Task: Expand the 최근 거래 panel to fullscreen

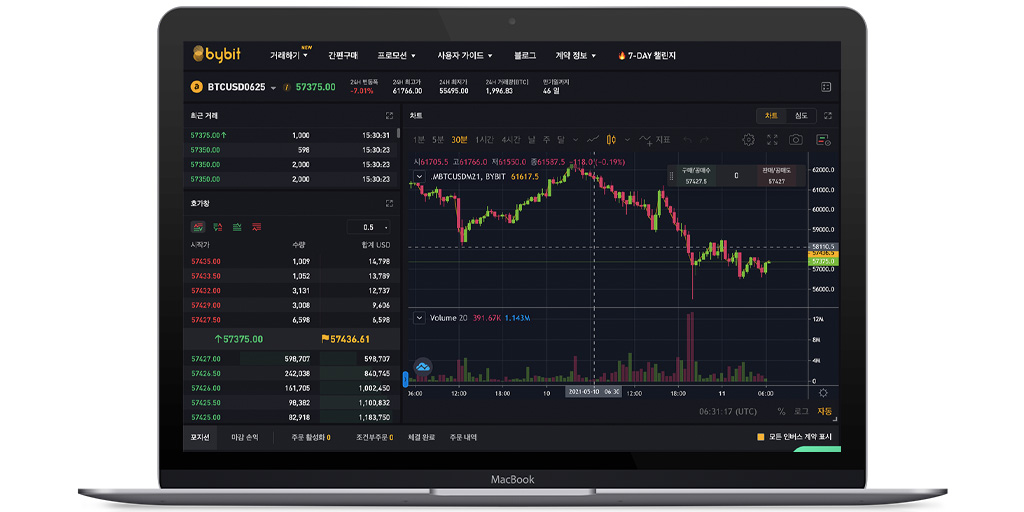Action: point(389,116)
